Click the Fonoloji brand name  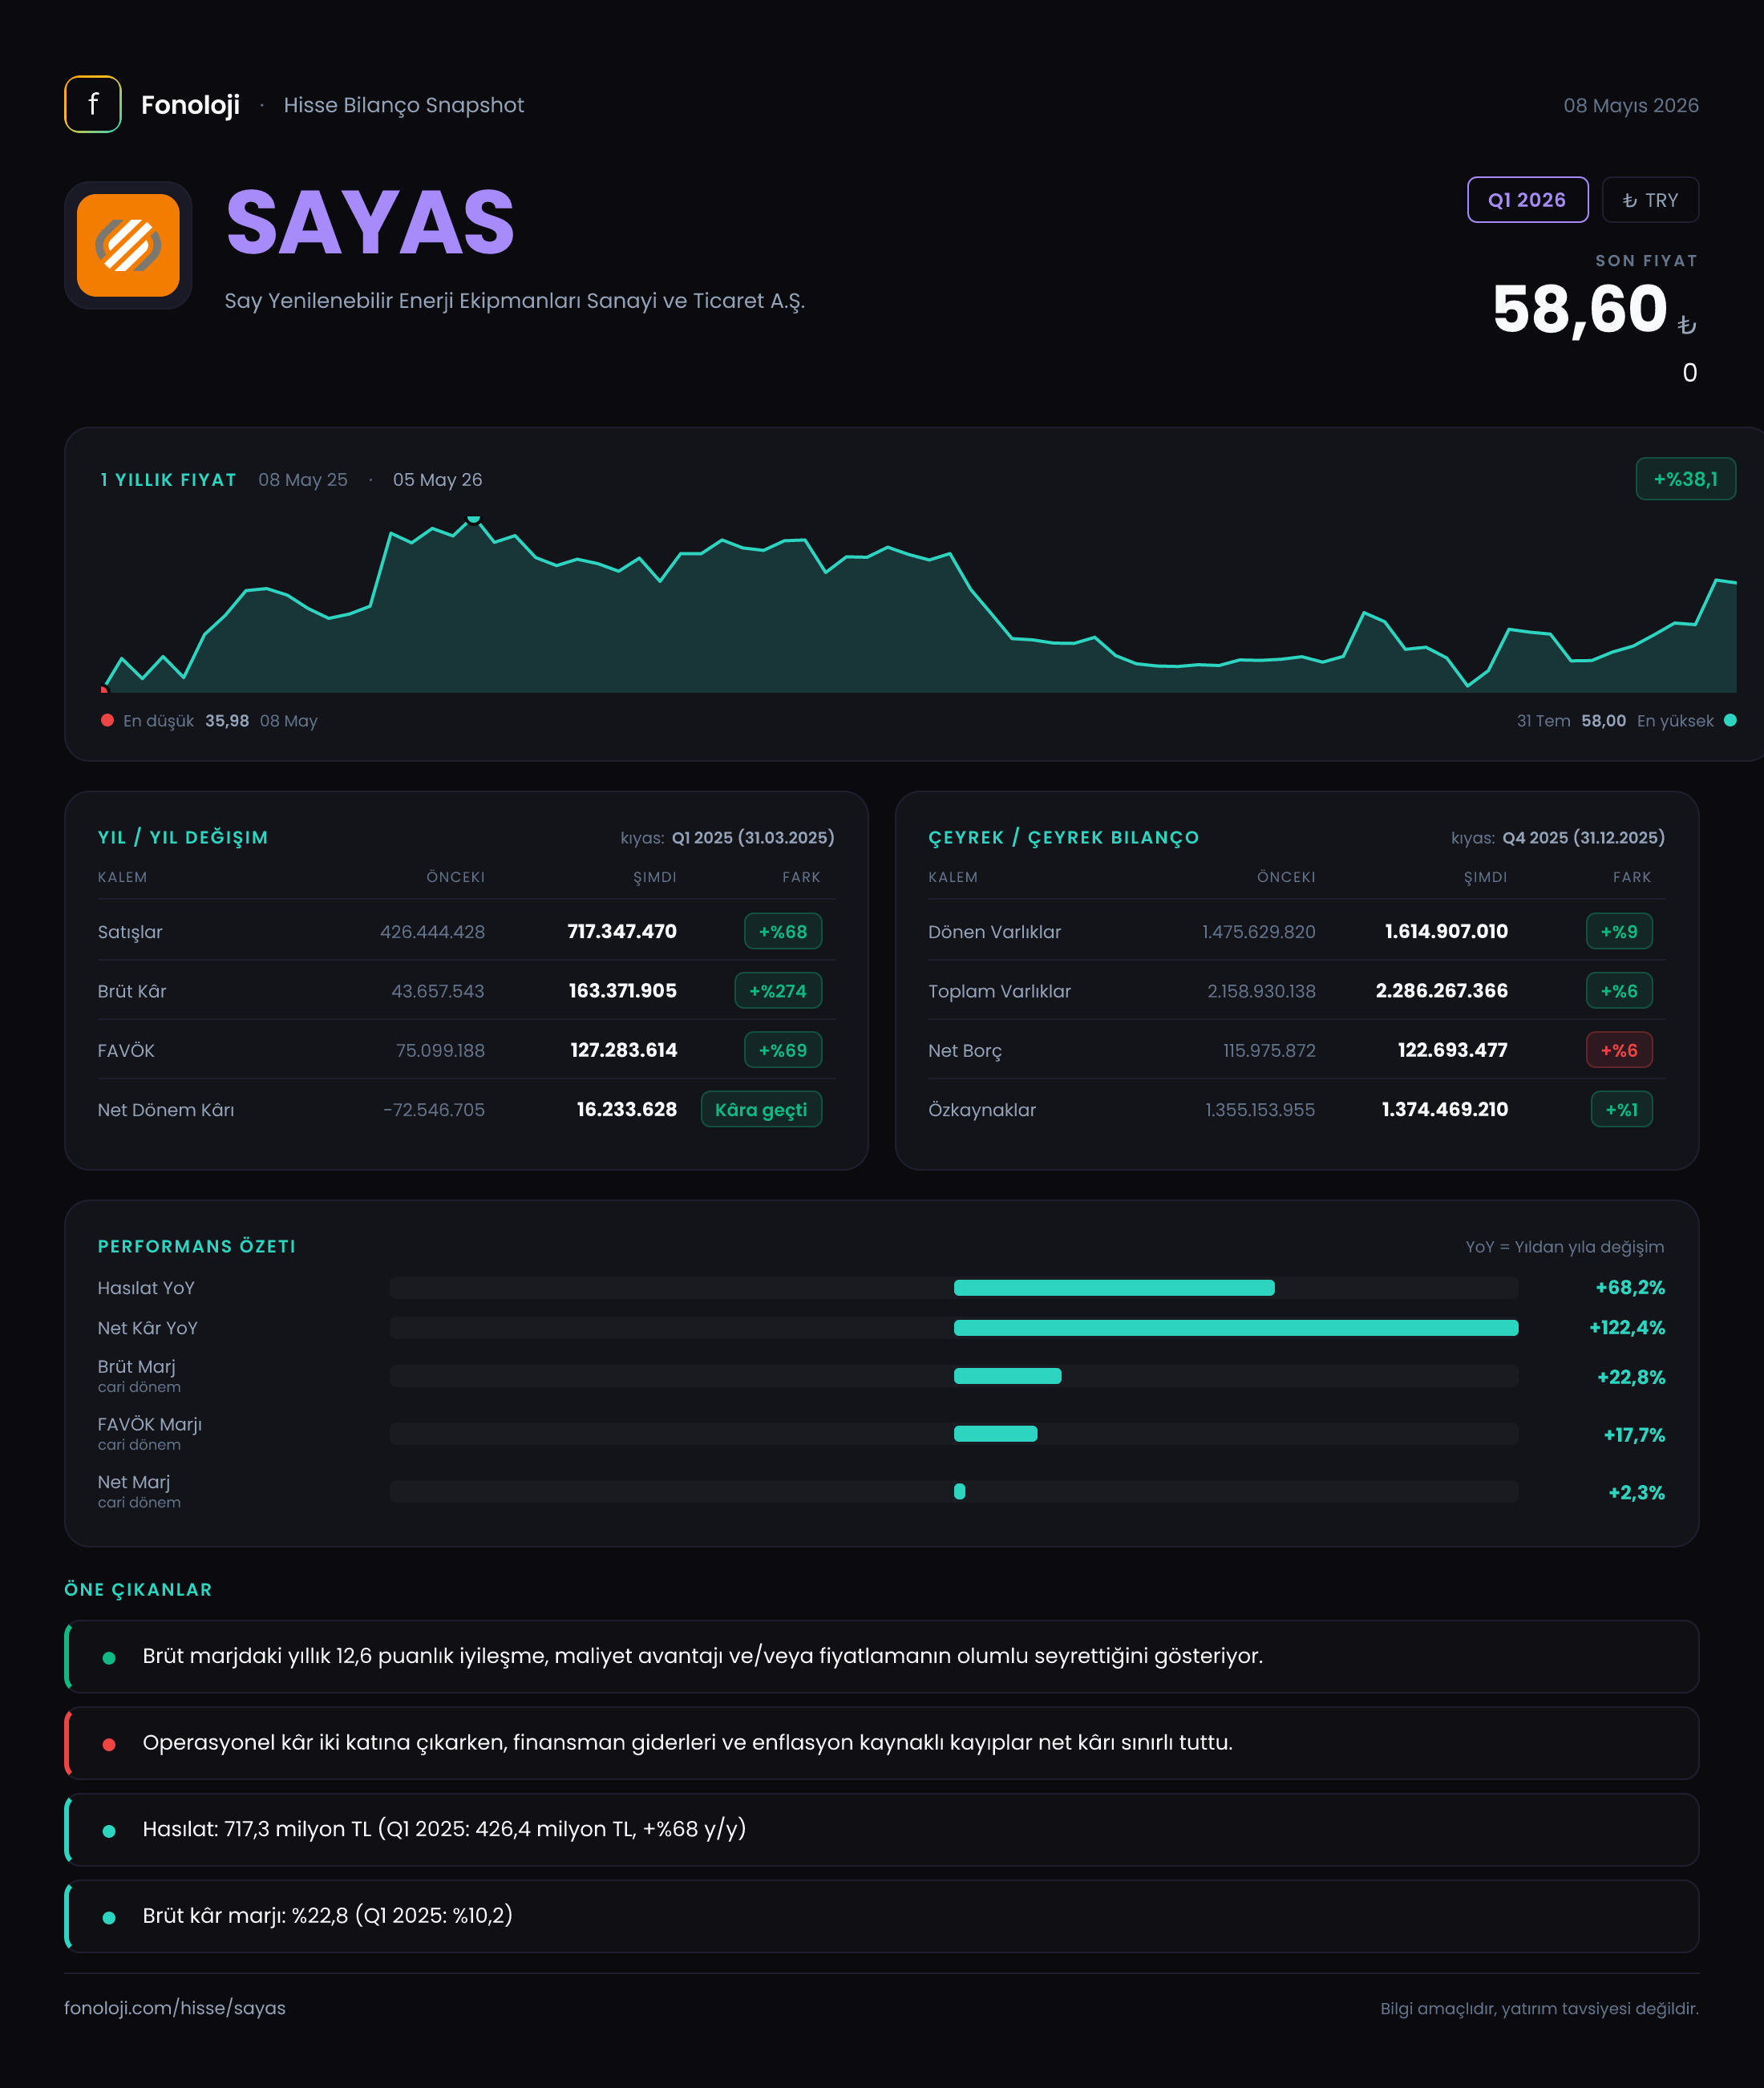[190, 105]
